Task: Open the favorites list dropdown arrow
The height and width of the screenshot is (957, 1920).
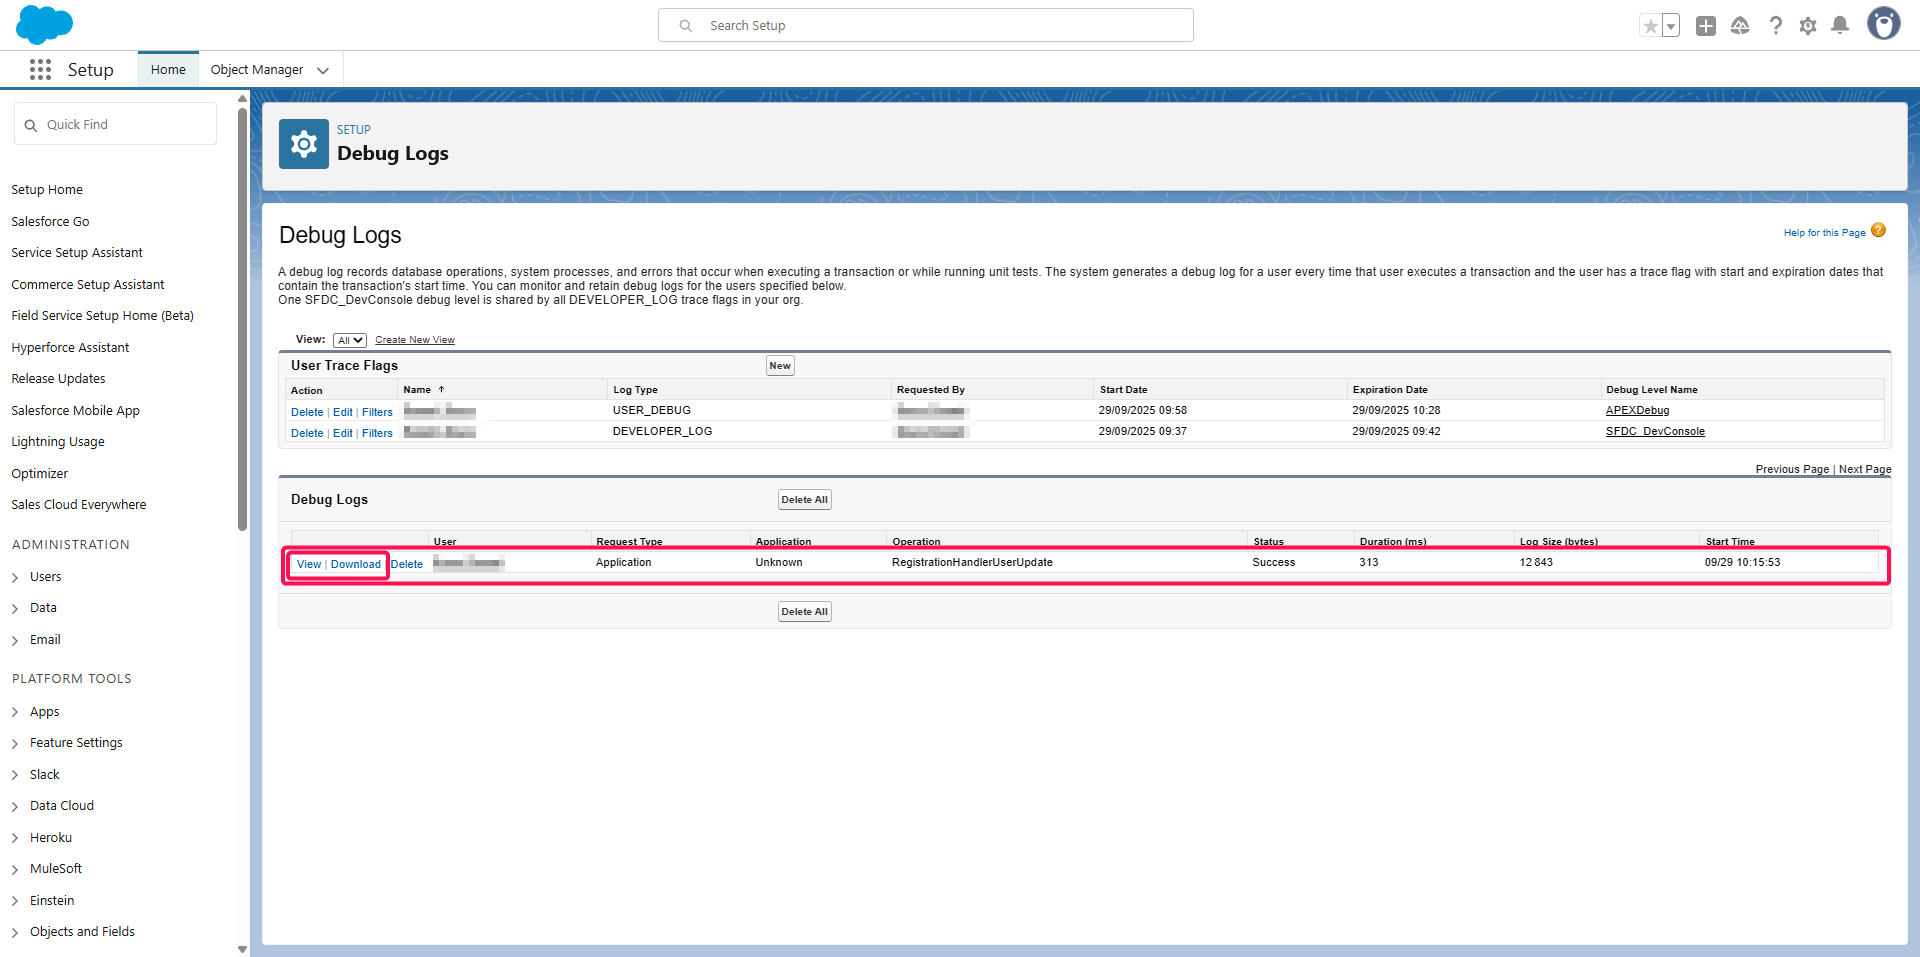Action: coord(1671,26)
